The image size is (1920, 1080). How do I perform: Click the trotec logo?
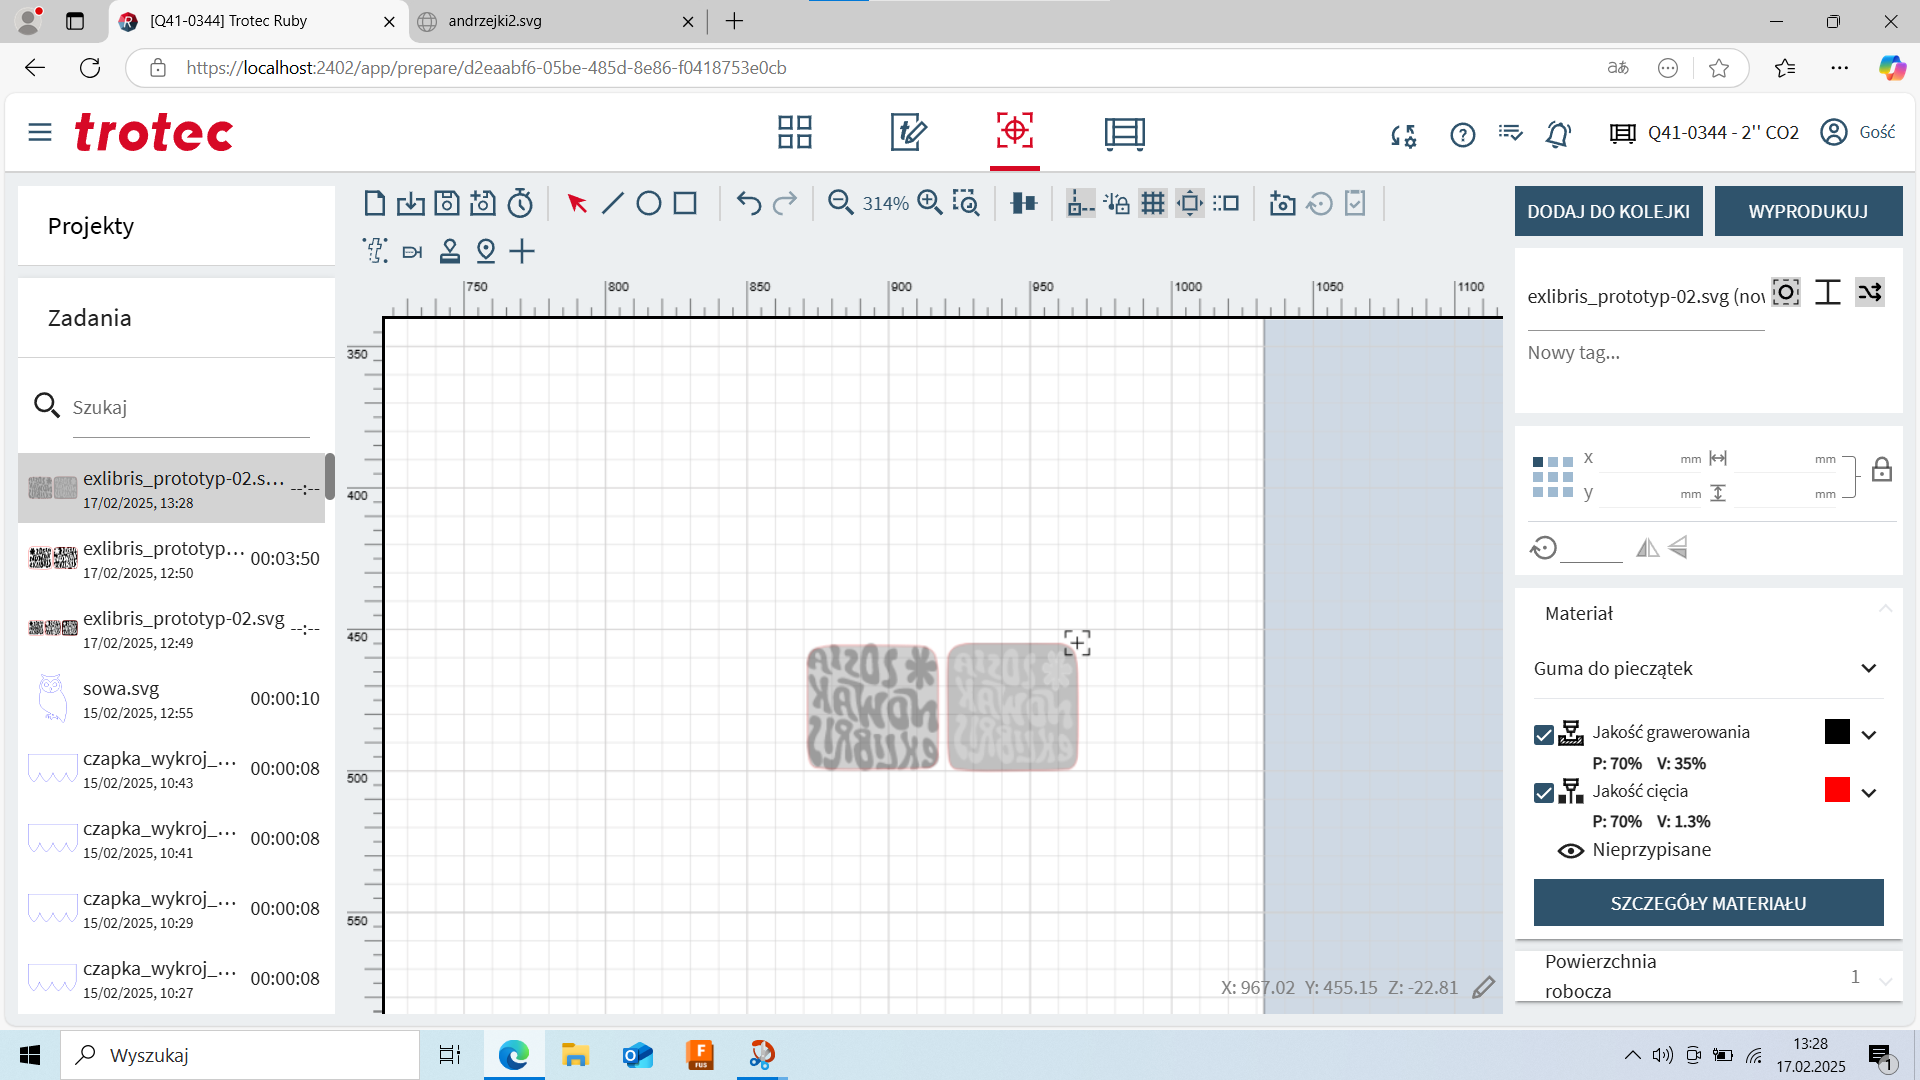click(154, 132)
